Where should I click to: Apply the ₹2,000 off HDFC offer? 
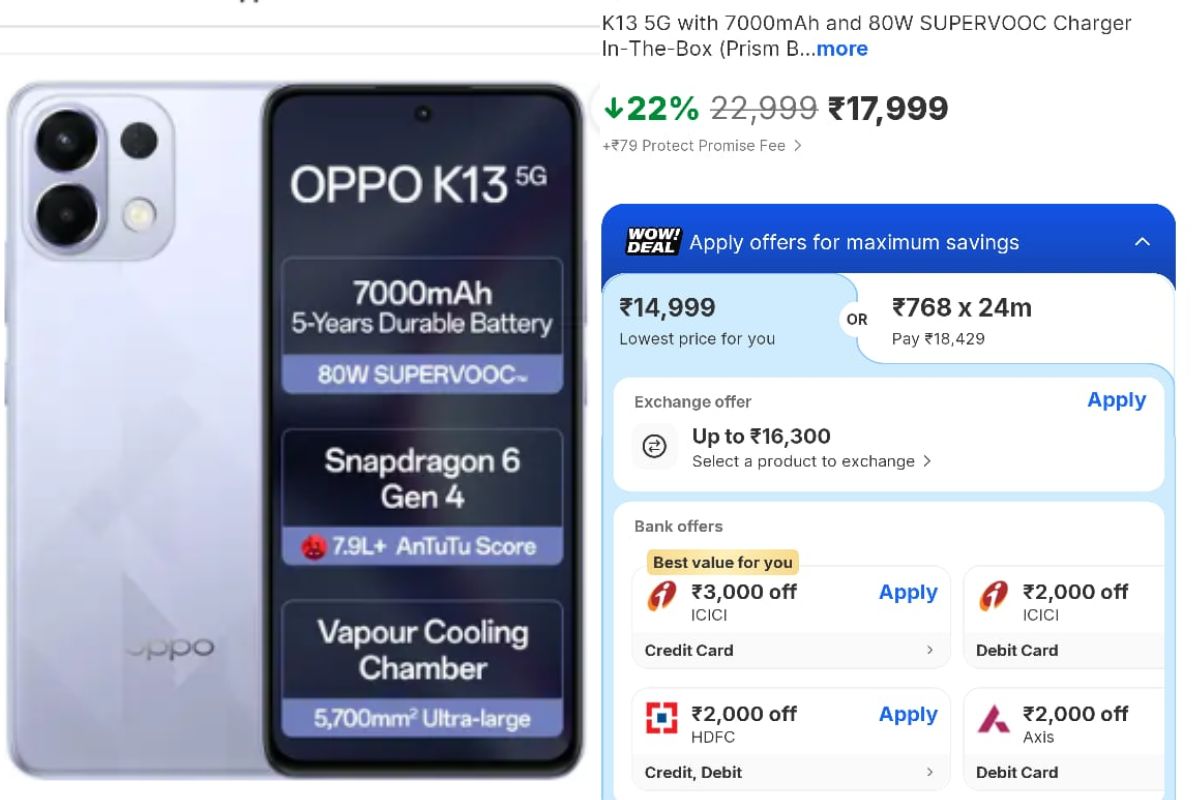[x=907, y=714]
